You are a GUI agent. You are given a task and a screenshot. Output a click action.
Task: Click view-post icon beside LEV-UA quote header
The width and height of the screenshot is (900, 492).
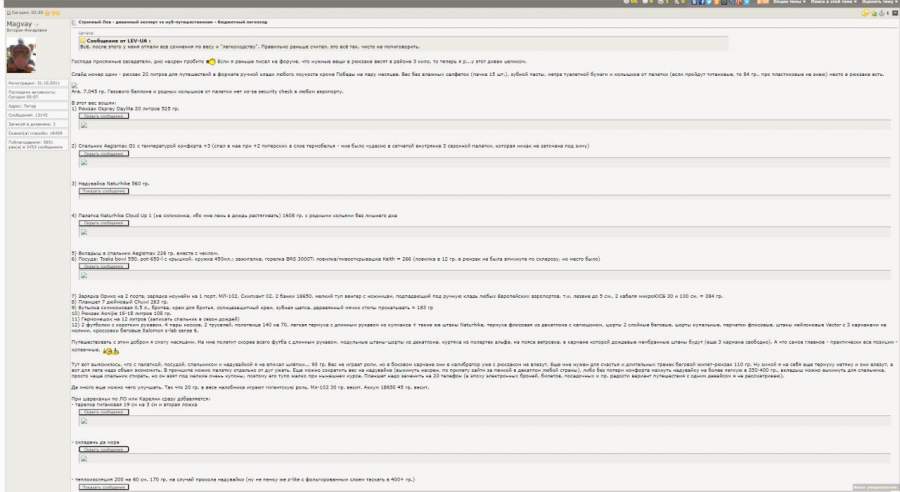click(x=82, y=41)
